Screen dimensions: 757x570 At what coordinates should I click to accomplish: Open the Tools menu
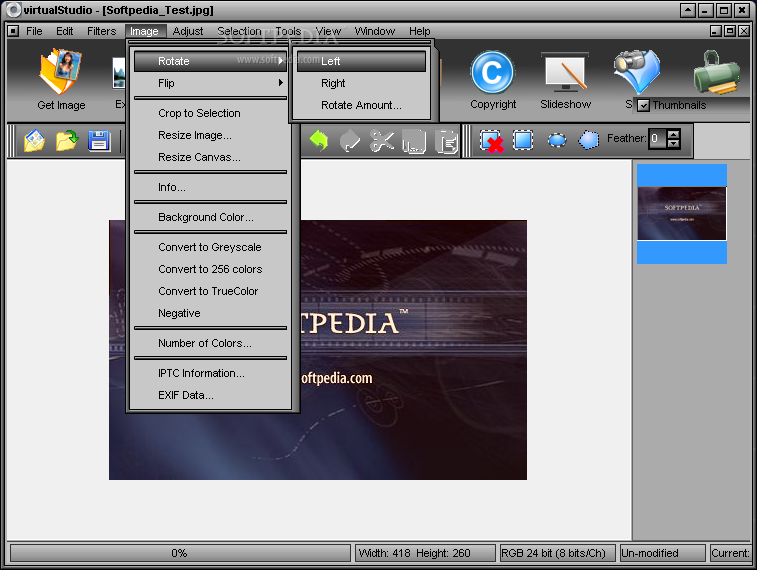pos(288,31)
